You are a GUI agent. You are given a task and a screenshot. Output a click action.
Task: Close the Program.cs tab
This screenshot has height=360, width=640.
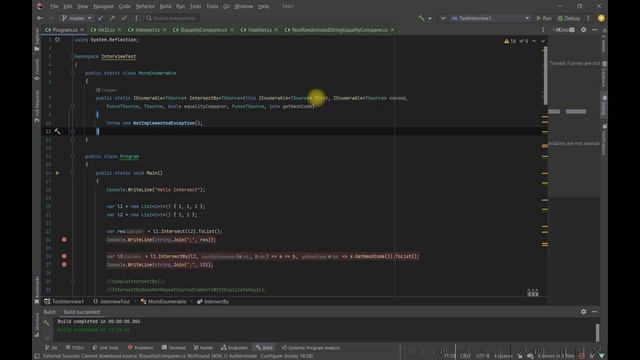coord(82,30)
